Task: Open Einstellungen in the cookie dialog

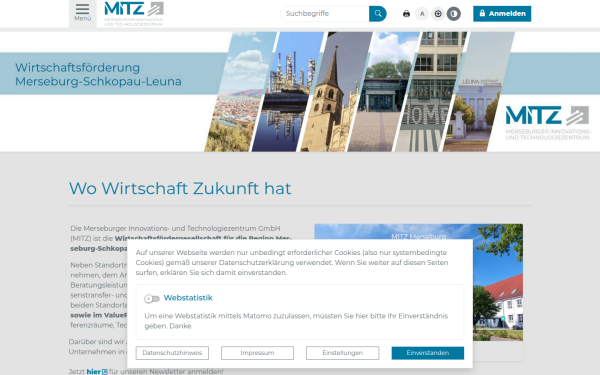Action: pyautogui.click(x=342, y=353)
